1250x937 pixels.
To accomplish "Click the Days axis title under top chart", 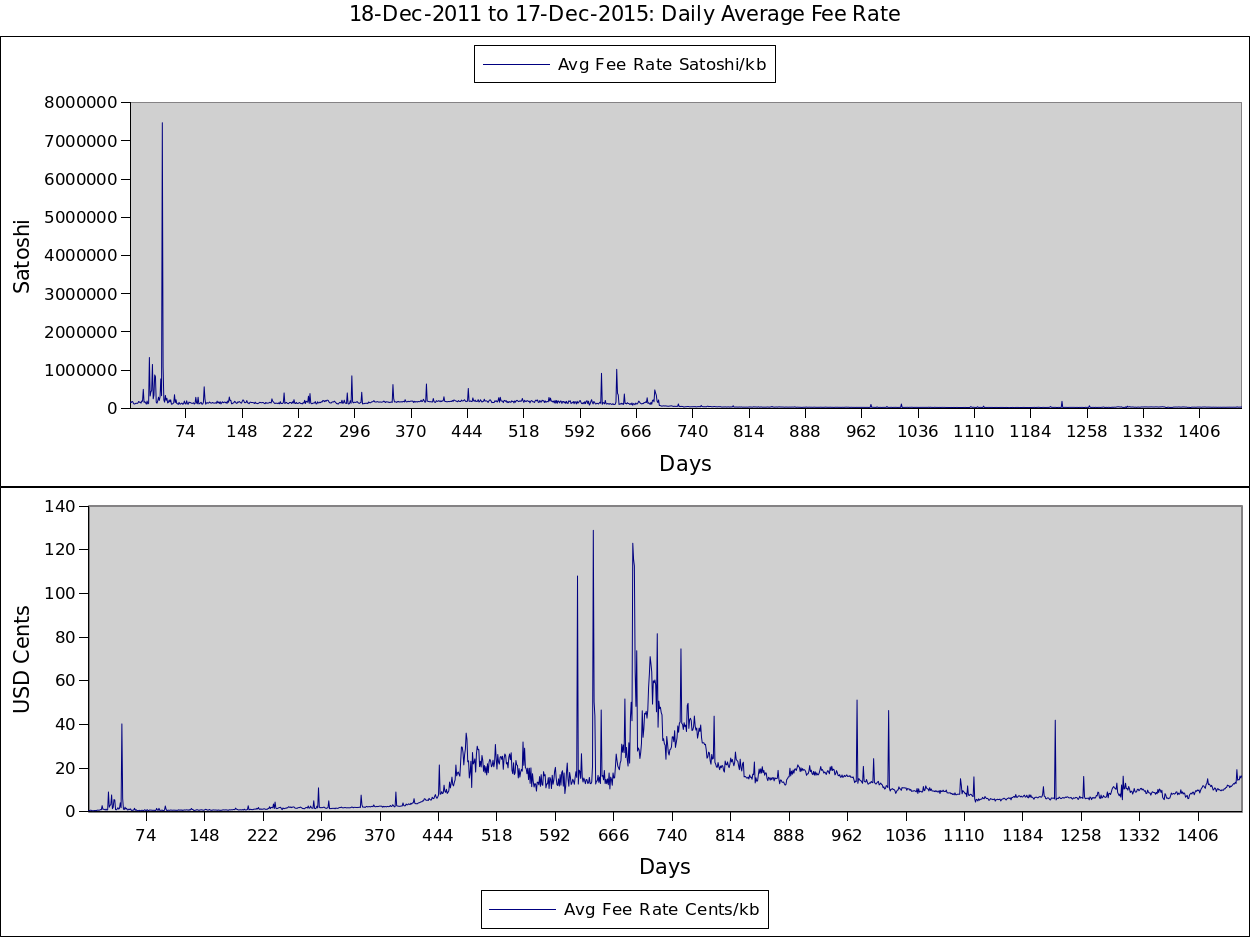I will click(685, 464).
